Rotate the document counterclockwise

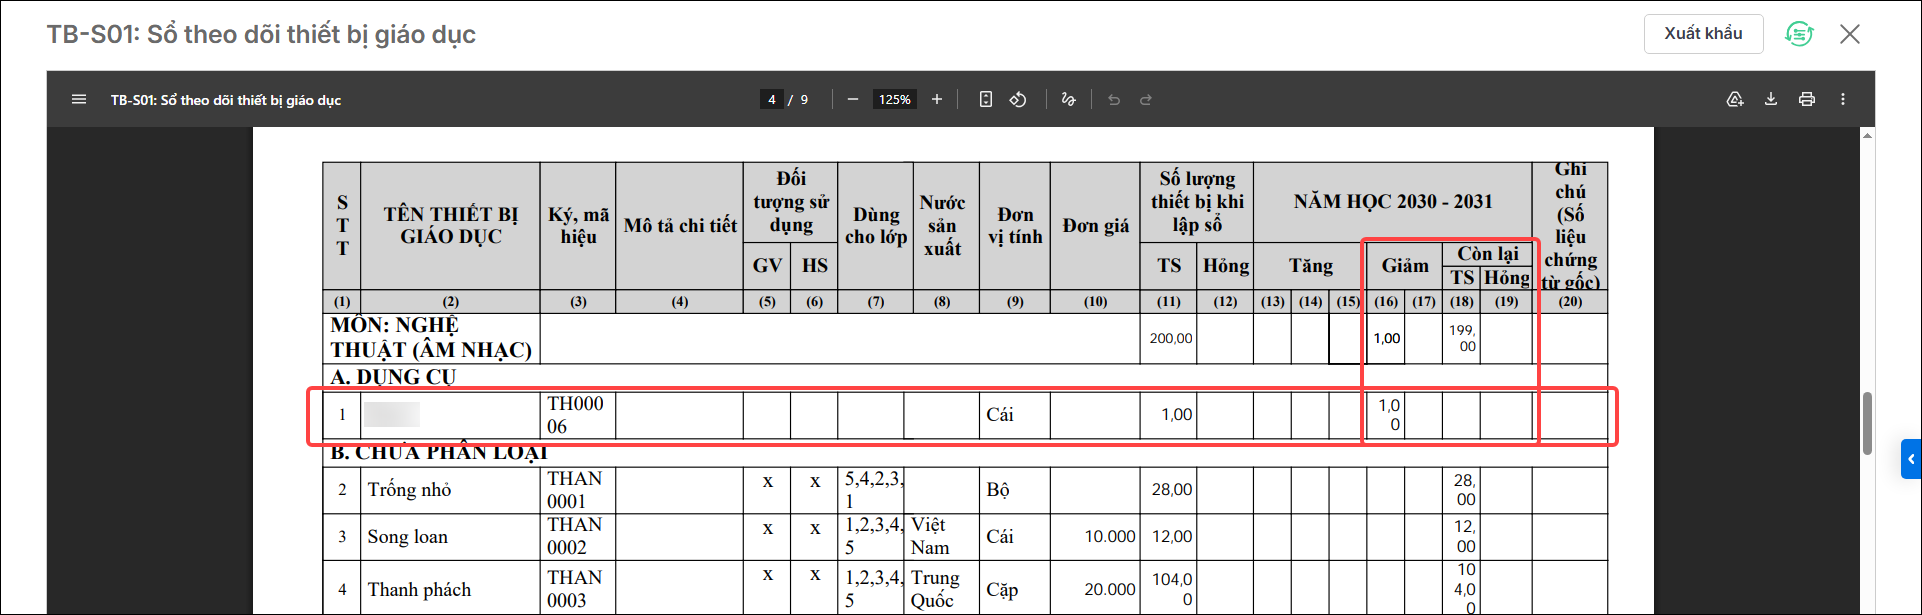click(1018, 99)
